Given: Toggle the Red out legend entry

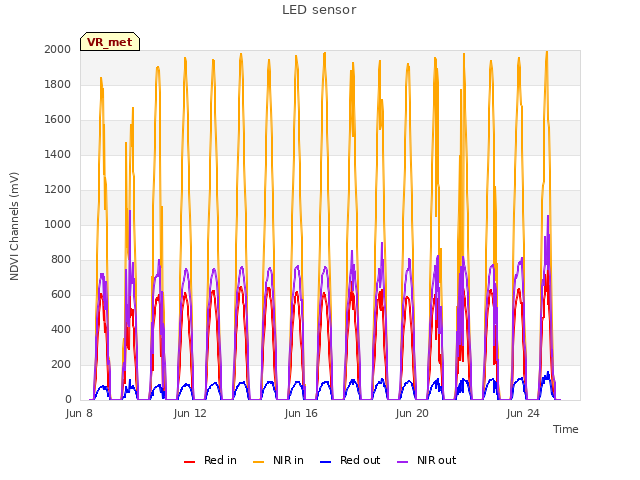Looking at the screenshot, I should click(x=350, y=460).
